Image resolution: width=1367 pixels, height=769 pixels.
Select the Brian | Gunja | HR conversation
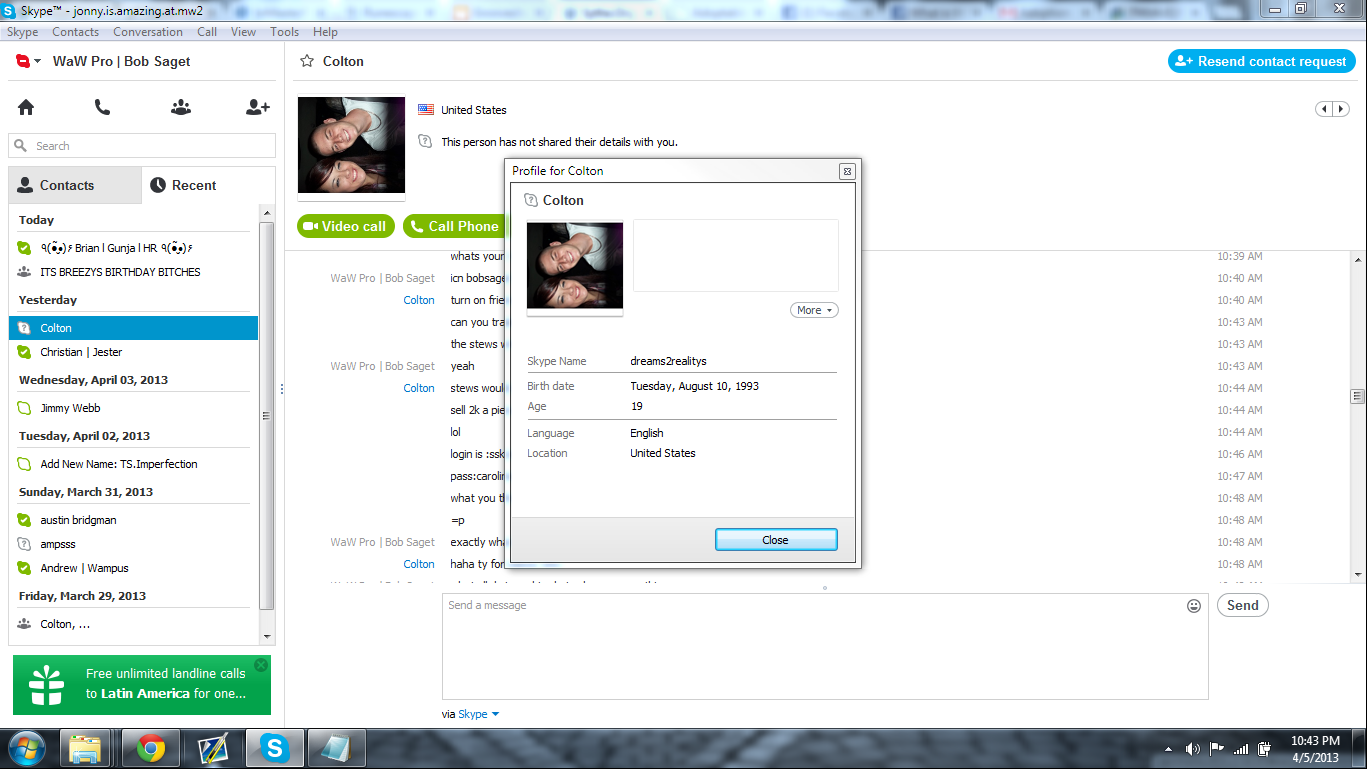point(134,248)
